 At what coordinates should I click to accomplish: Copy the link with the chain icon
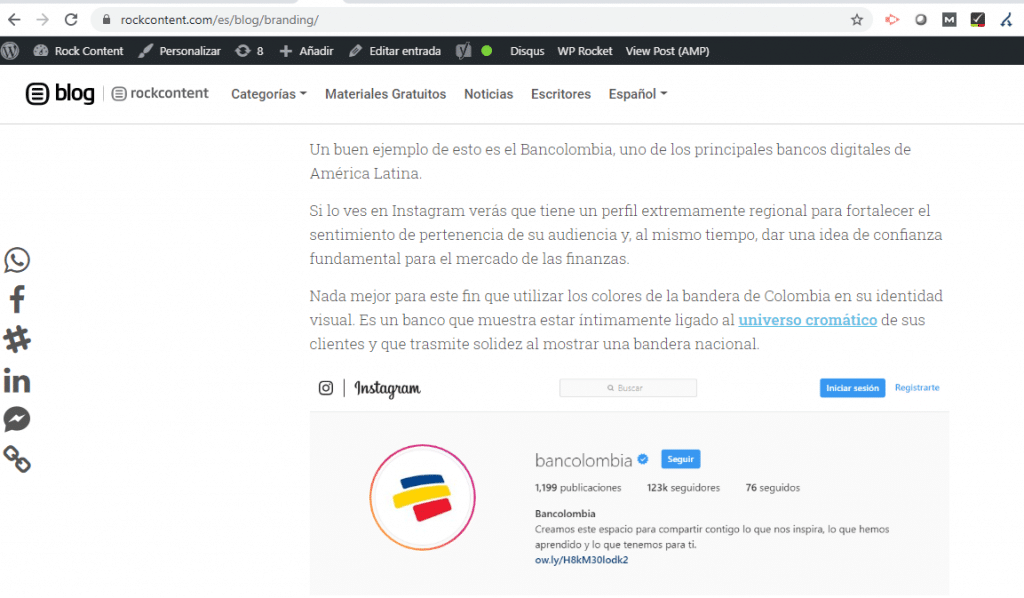[x=17, y=459]
